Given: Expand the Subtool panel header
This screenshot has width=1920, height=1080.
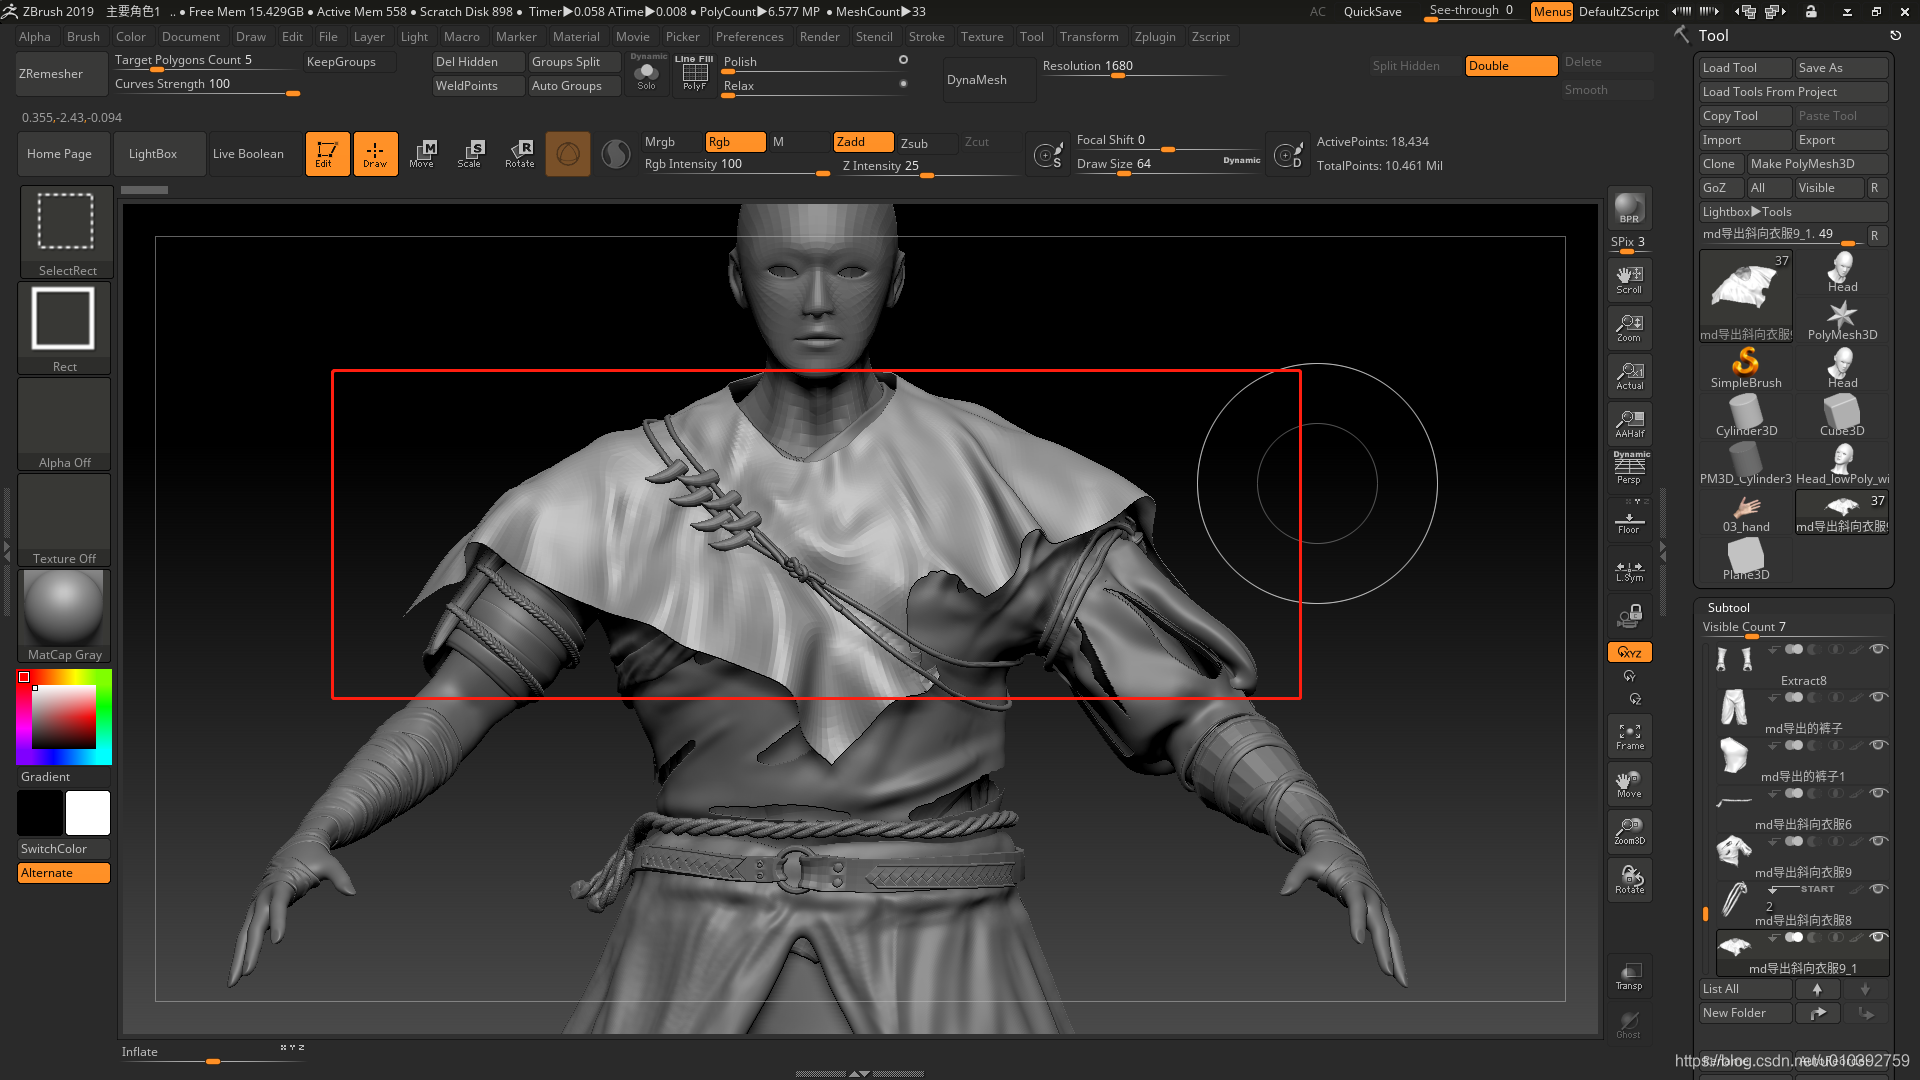Looking at the screenshot, I should 1728,607.
